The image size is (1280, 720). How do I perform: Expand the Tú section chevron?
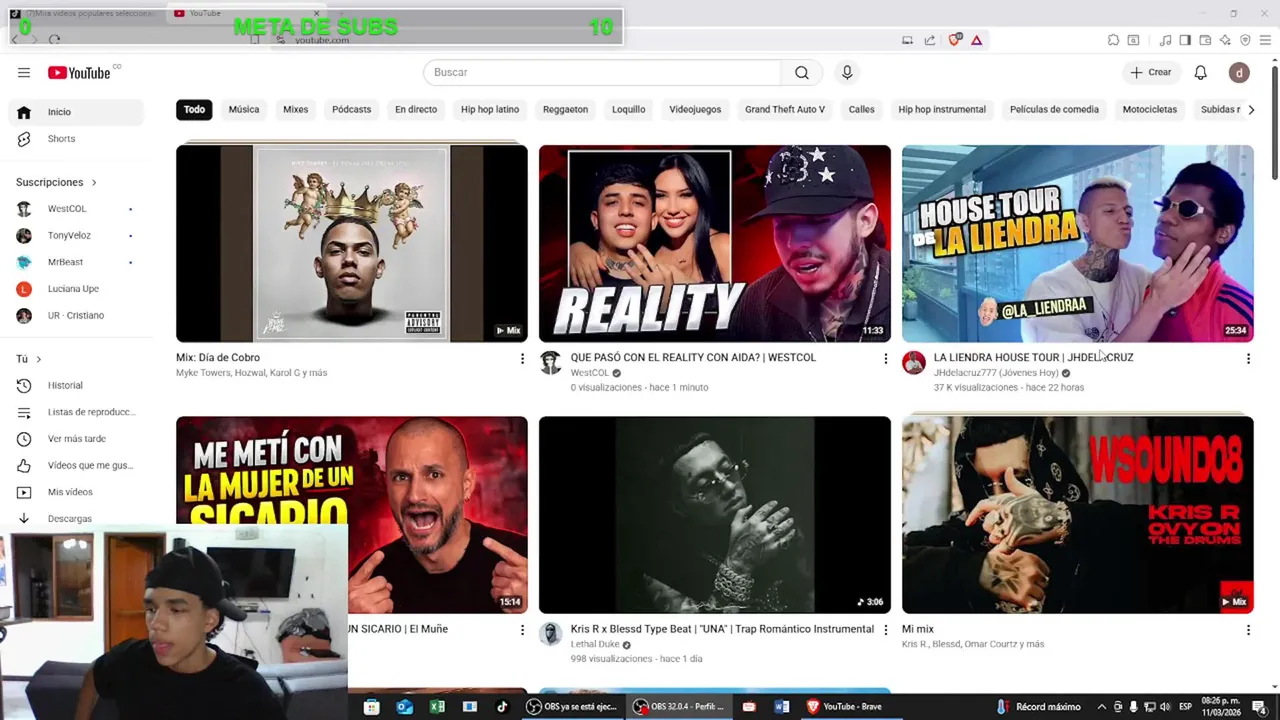[x=39, y=359]
